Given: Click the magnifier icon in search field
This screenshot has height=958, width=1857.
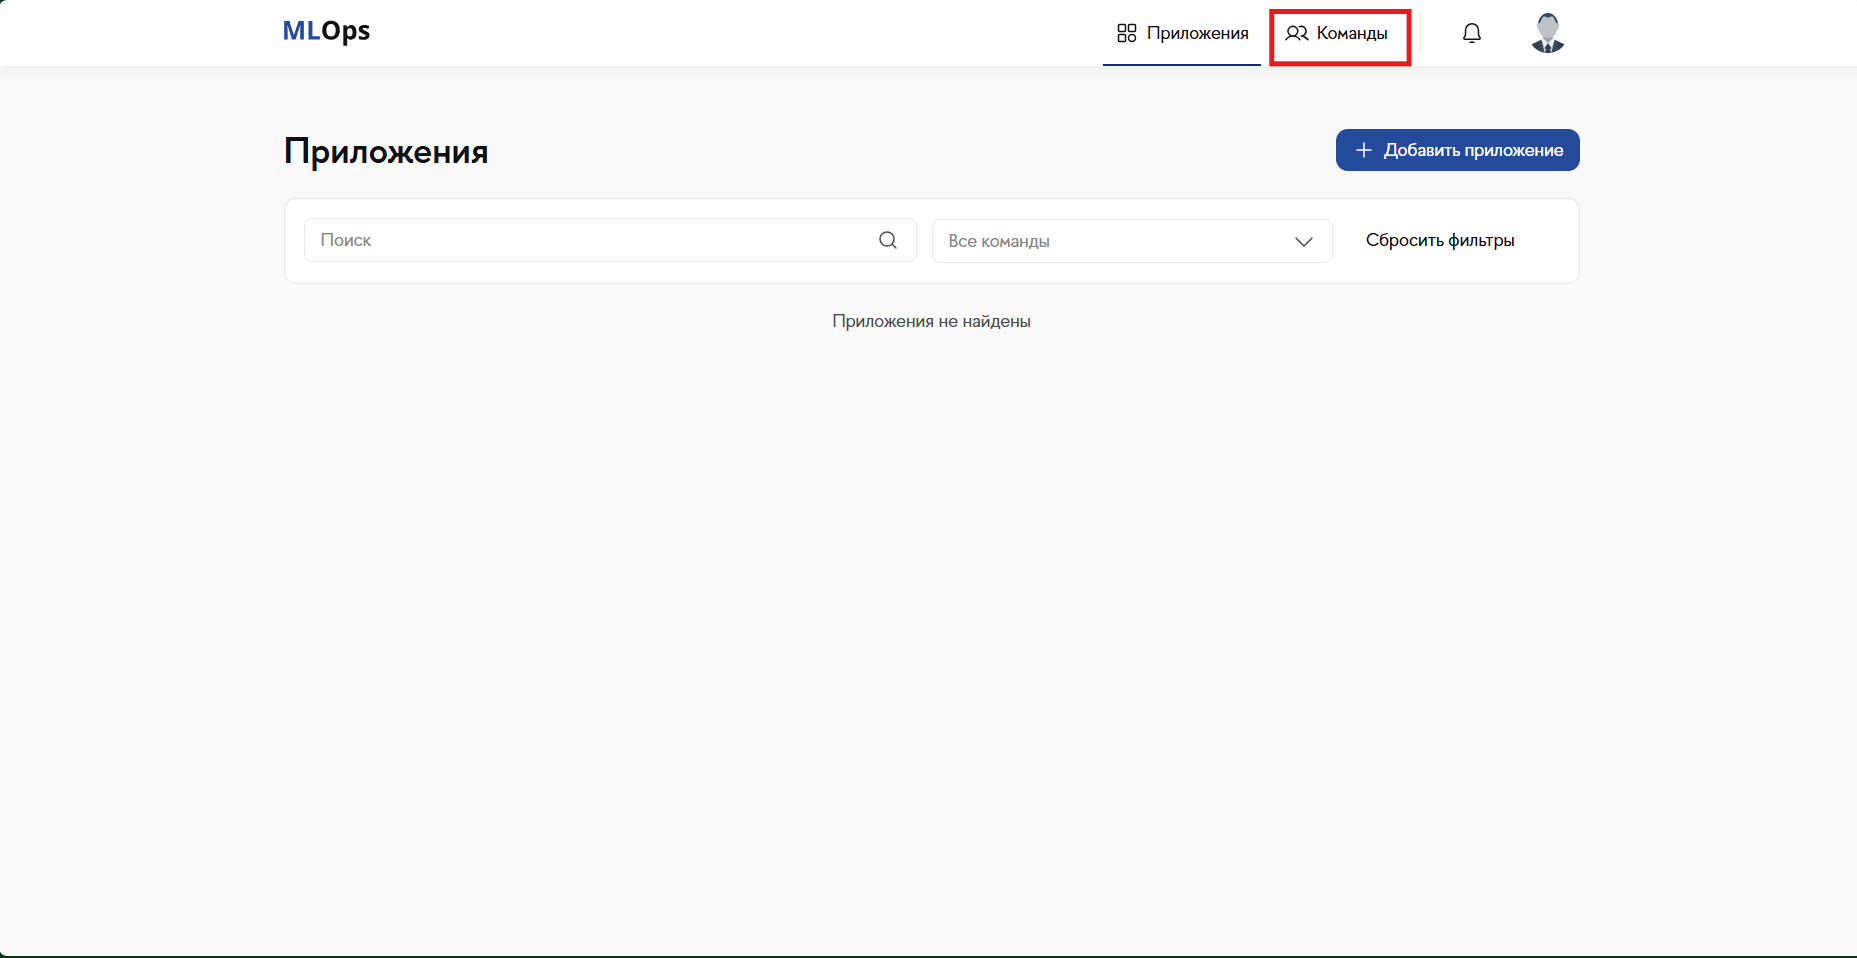Looking at the screenshot, I should [887, 240].
